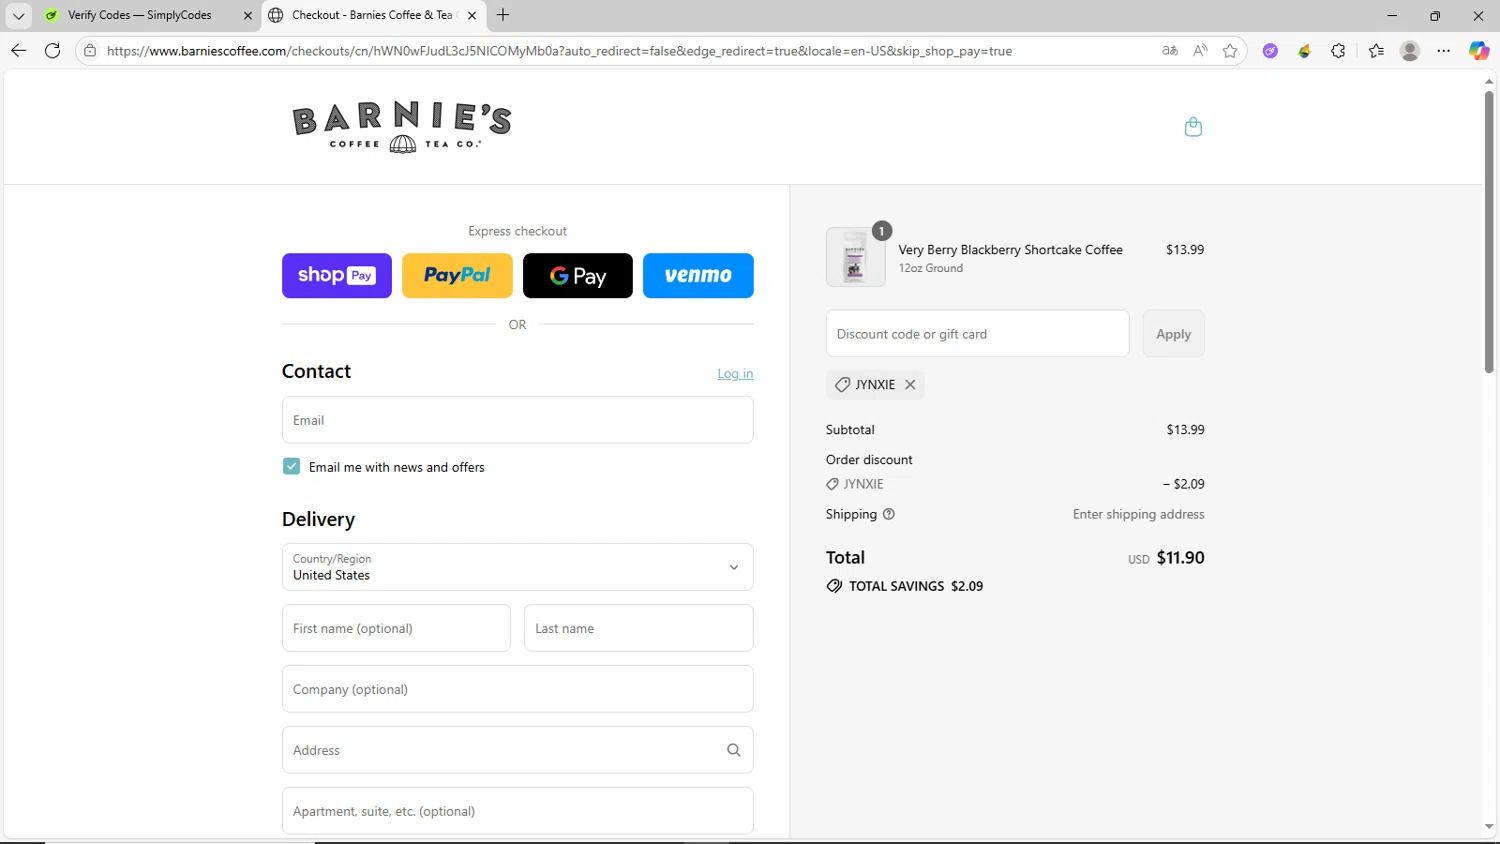
Task: Reload the checkout page
Action: (53, 51)
